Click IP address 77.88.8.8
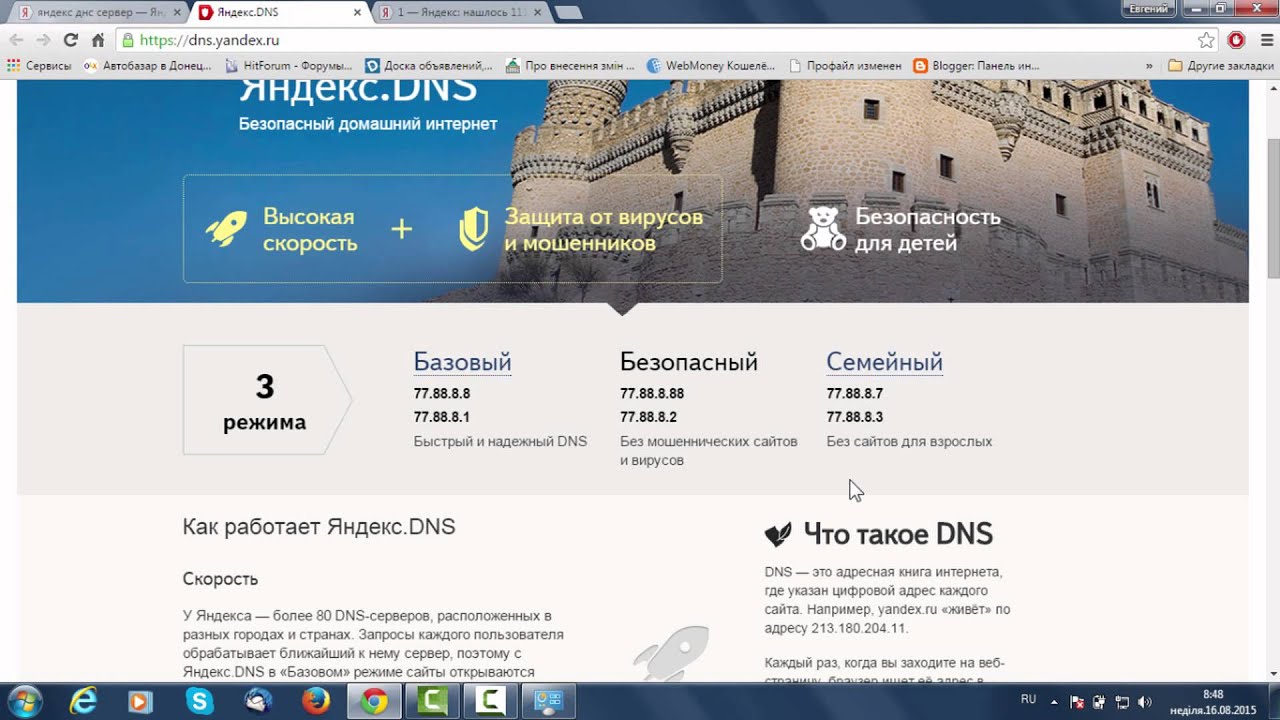Image resolution: width=1280 pixels, height=720 pixels. pyautogui.click(x=442, y=394)
